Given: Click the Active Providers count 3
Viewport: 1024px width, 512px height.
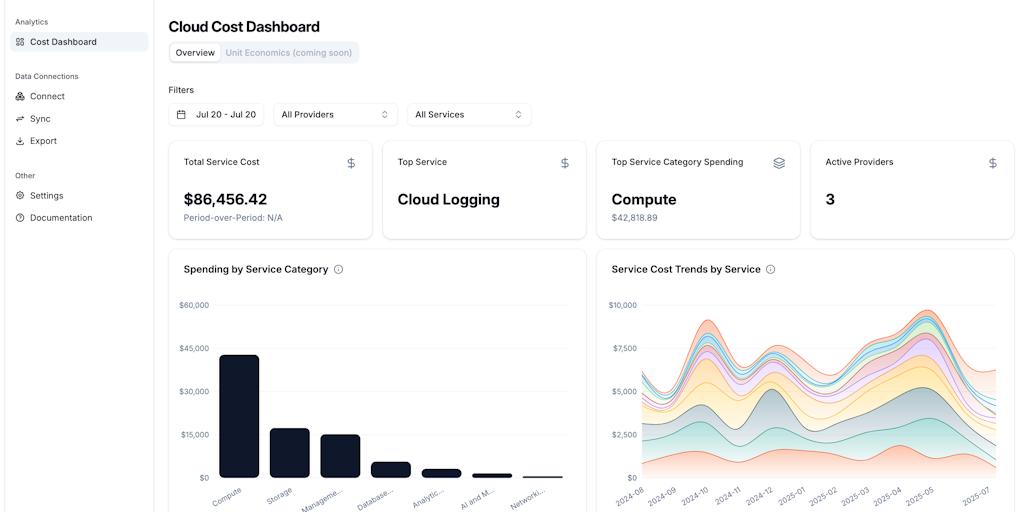Looking at the screenshot, I should pyautogui.click(x=830, y=199).
